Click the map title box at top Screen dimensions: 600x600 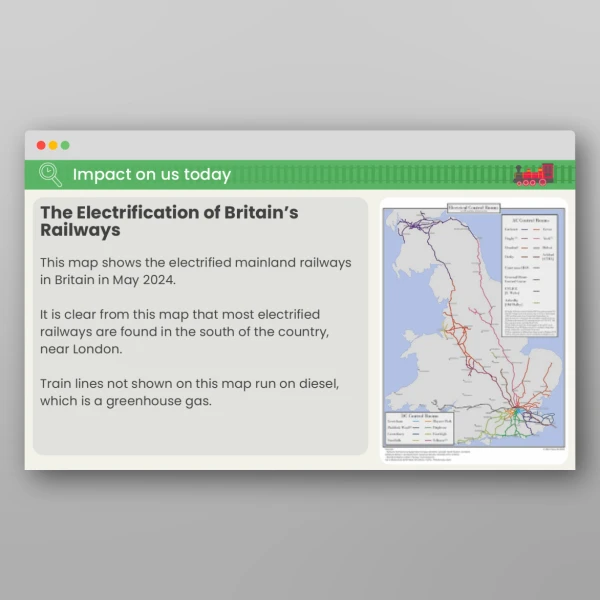474,208
